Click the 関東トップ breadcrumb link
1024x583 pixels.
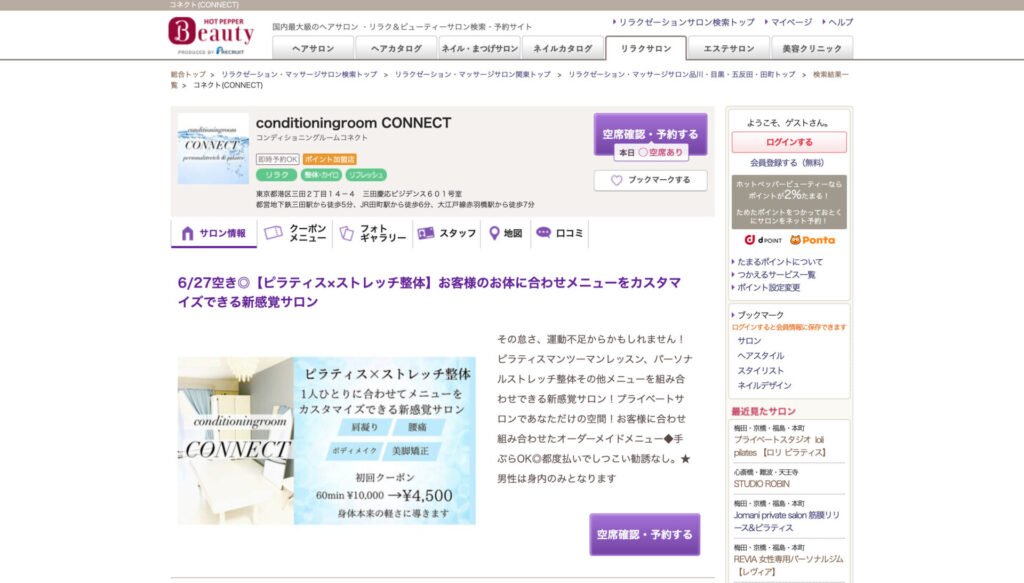[473, 74]
